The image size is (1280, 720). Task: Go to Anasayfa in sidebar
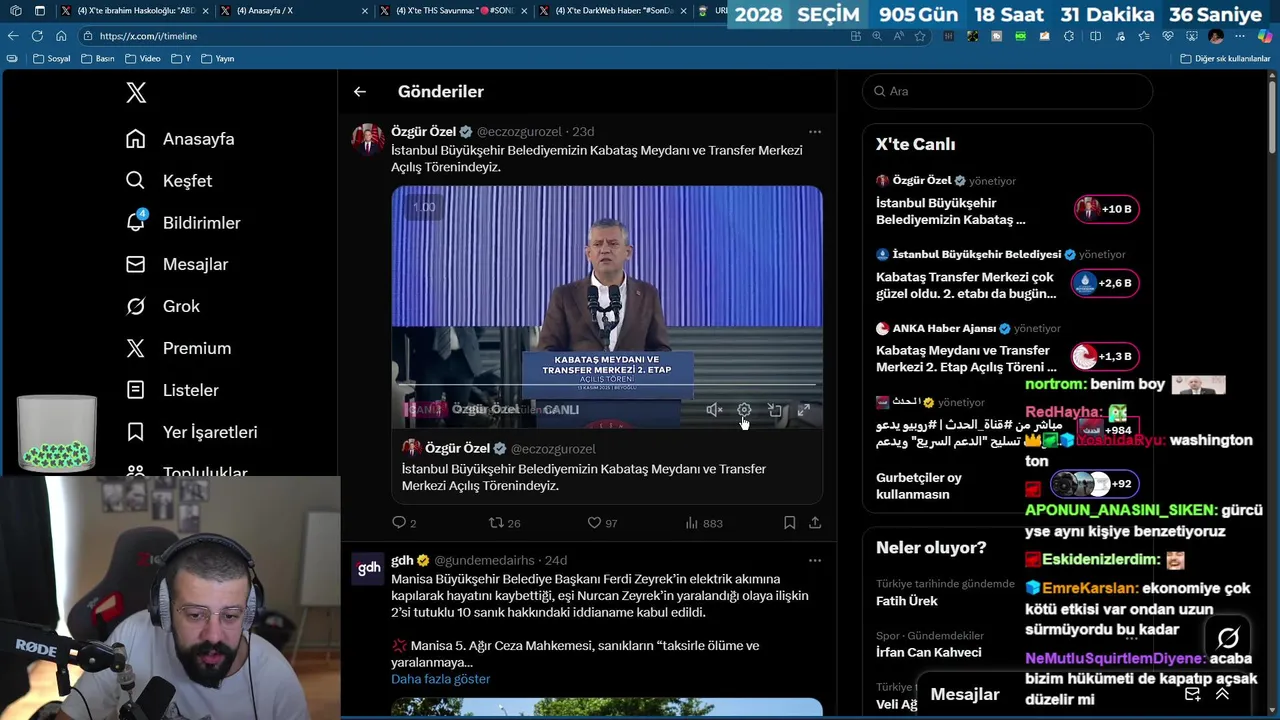(x=180, y=139)
